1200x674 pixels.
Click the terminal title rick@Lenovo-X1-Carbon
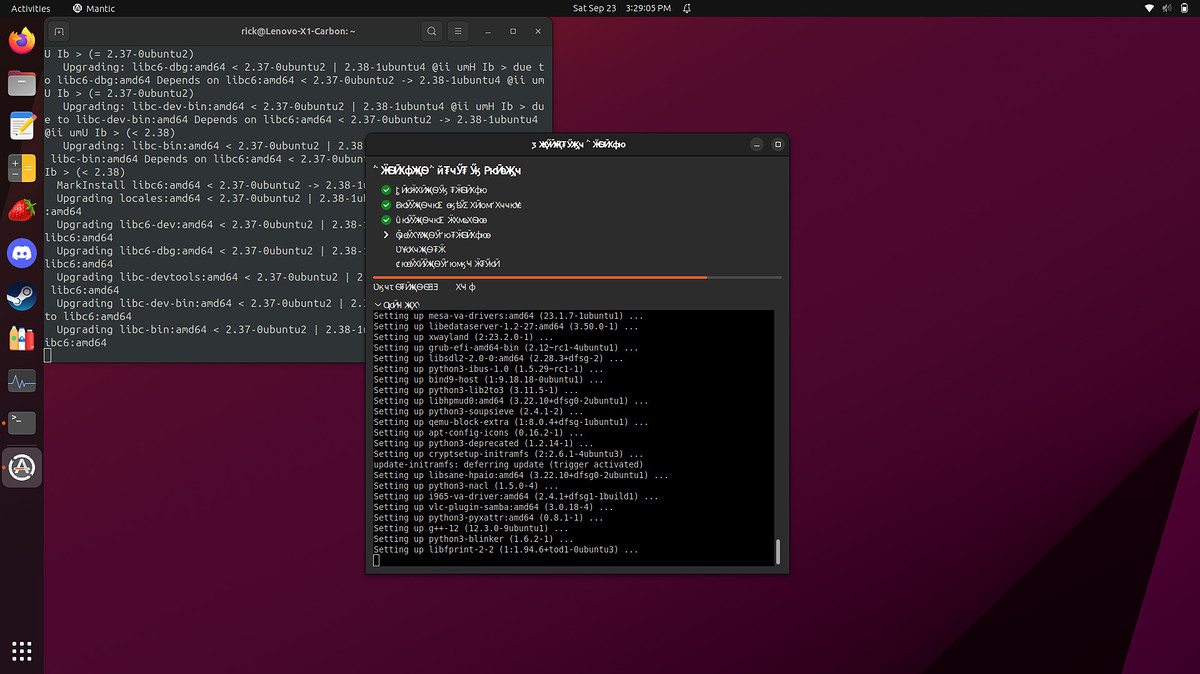click(296, 31)
